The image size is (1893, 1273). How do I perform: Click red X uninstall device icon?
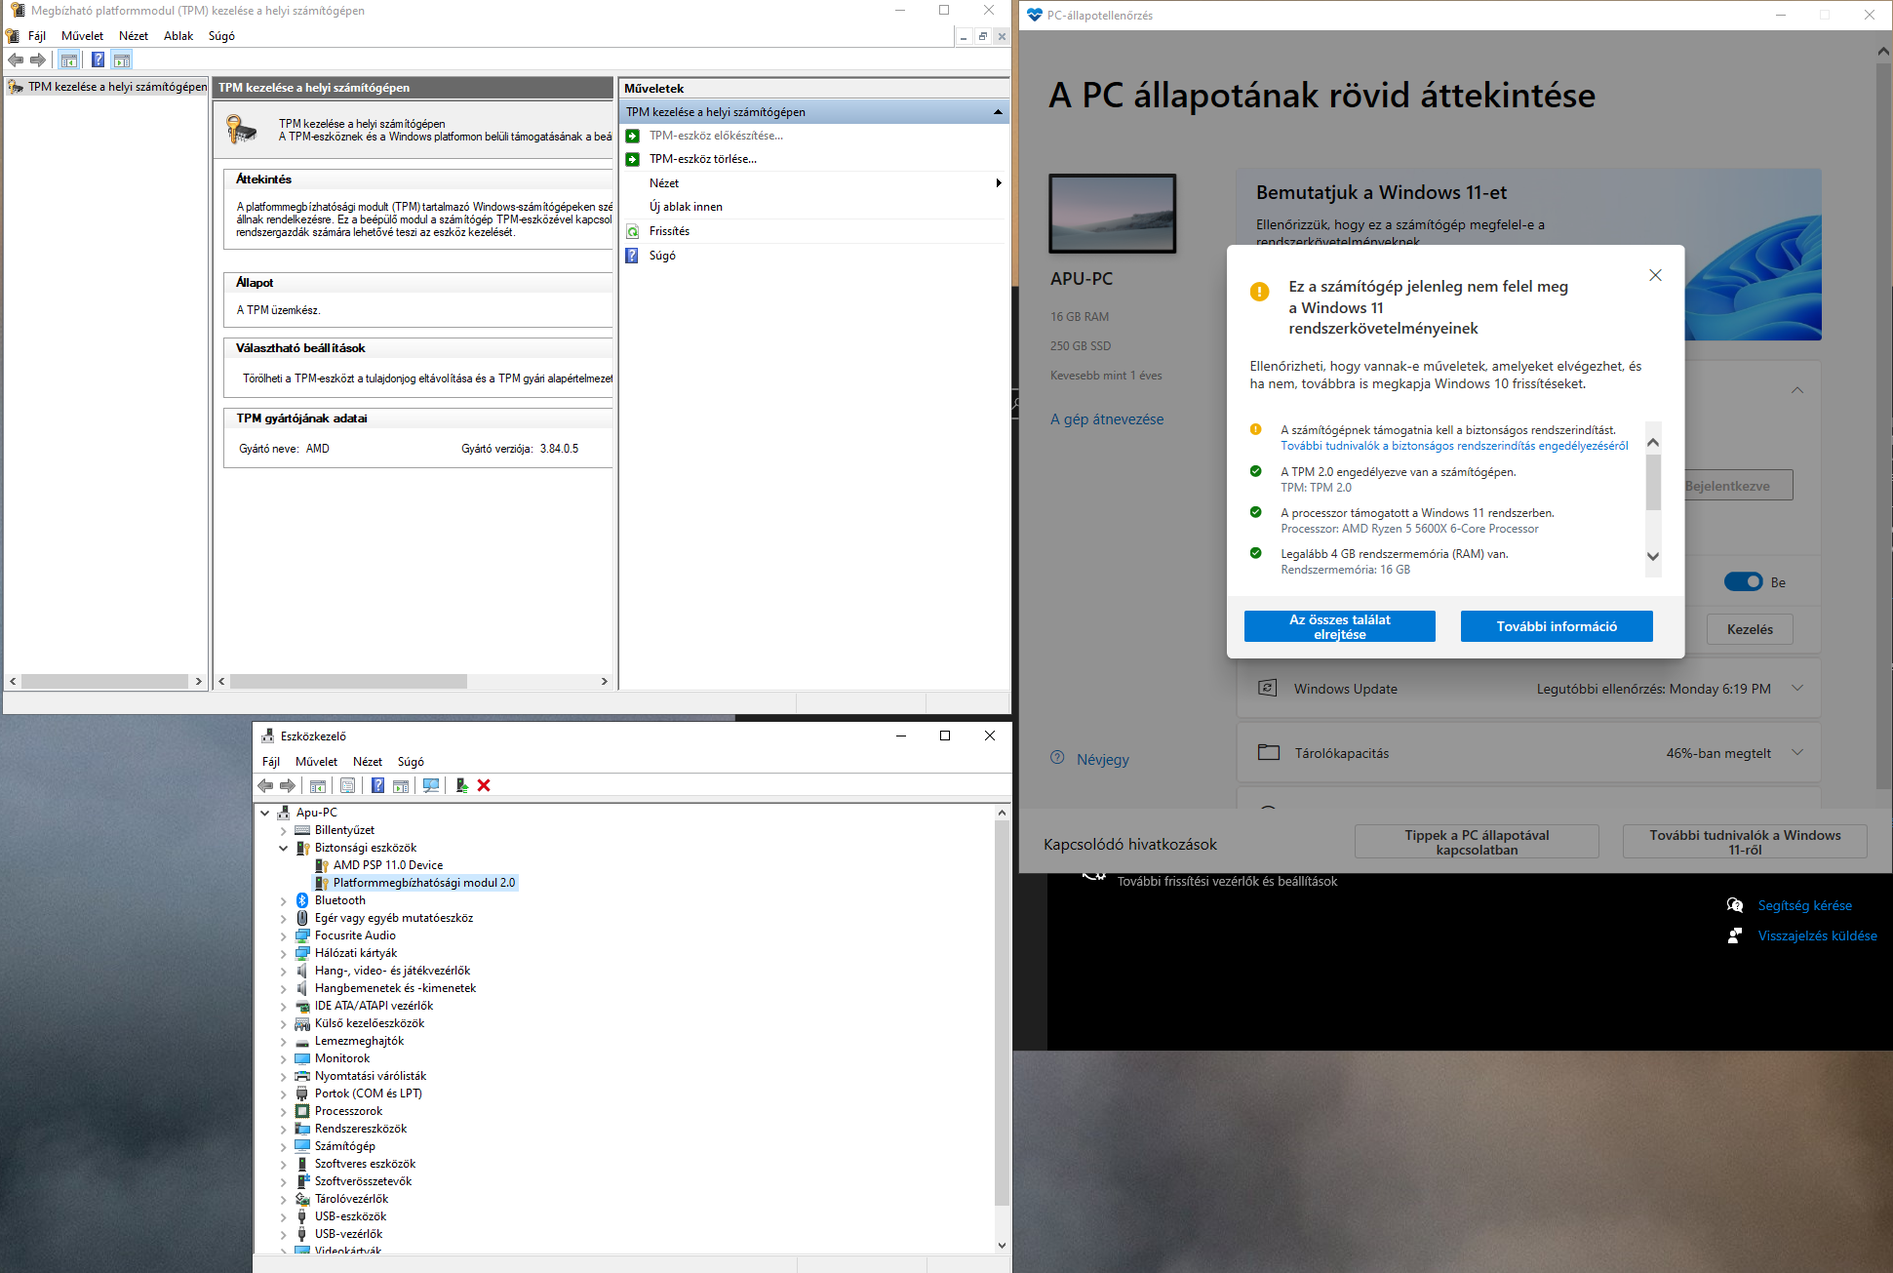point(484,786)
